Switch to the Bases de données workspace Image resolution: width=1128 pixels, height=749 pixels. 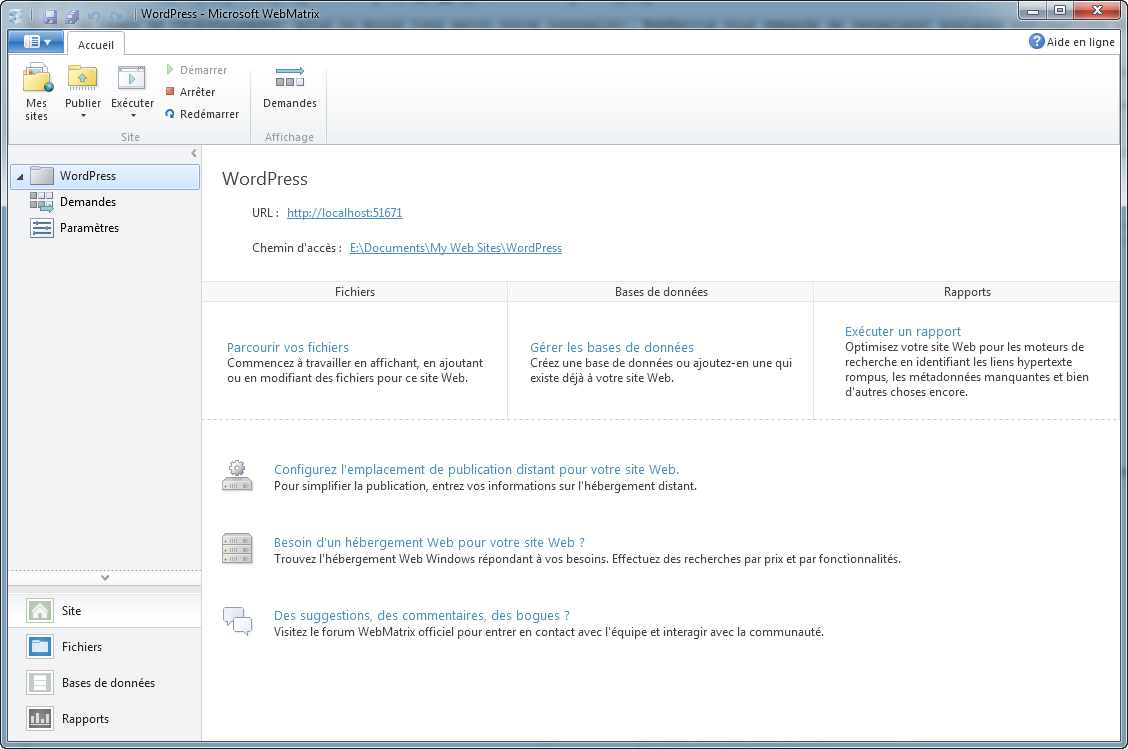[x=108, y=683]
